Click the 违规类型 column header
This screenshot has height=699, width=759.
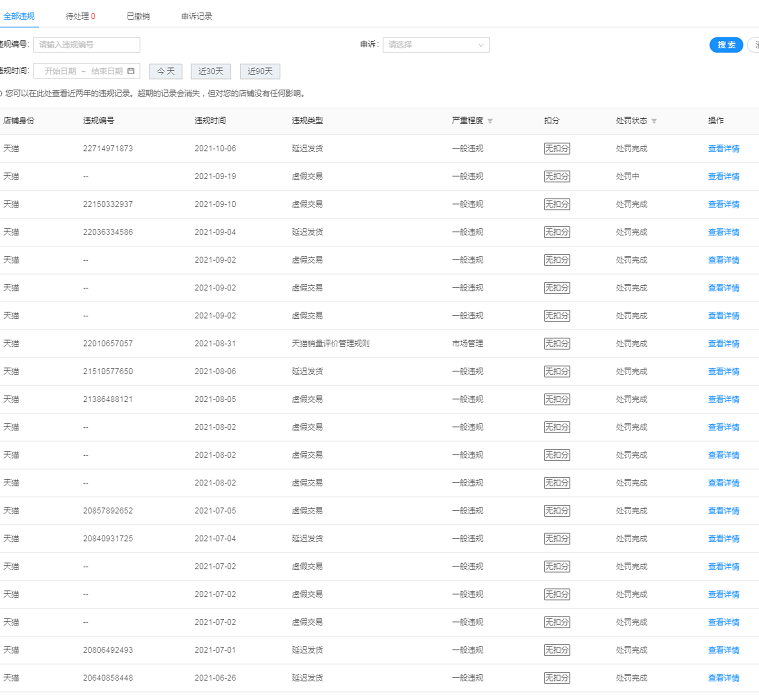307,121
